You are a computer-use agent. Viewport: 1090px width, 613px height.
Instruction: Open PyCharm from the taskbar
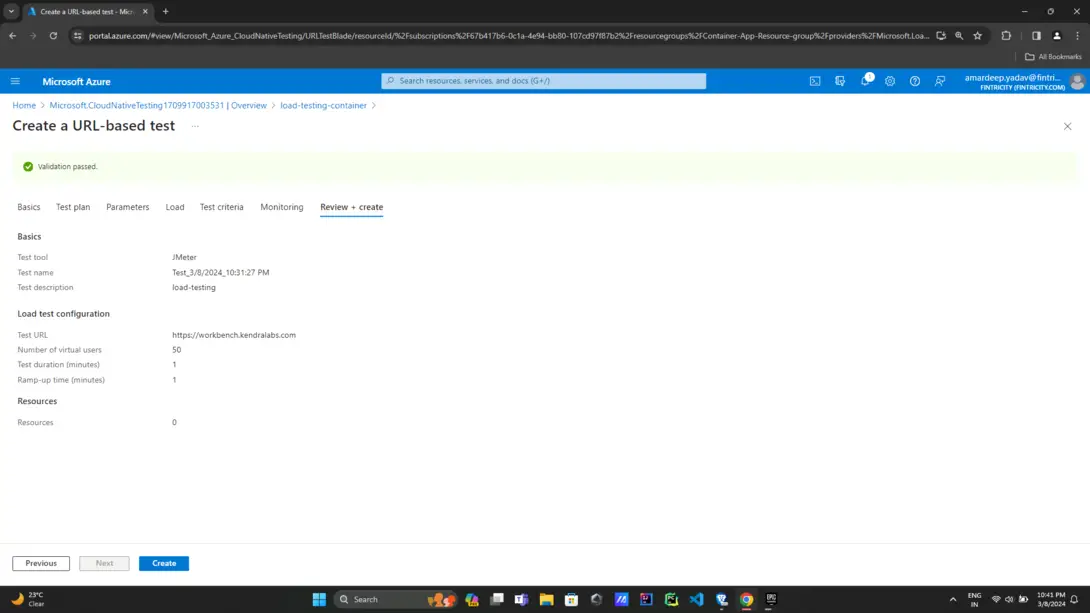pyautogui.click(x=670, y=599)
